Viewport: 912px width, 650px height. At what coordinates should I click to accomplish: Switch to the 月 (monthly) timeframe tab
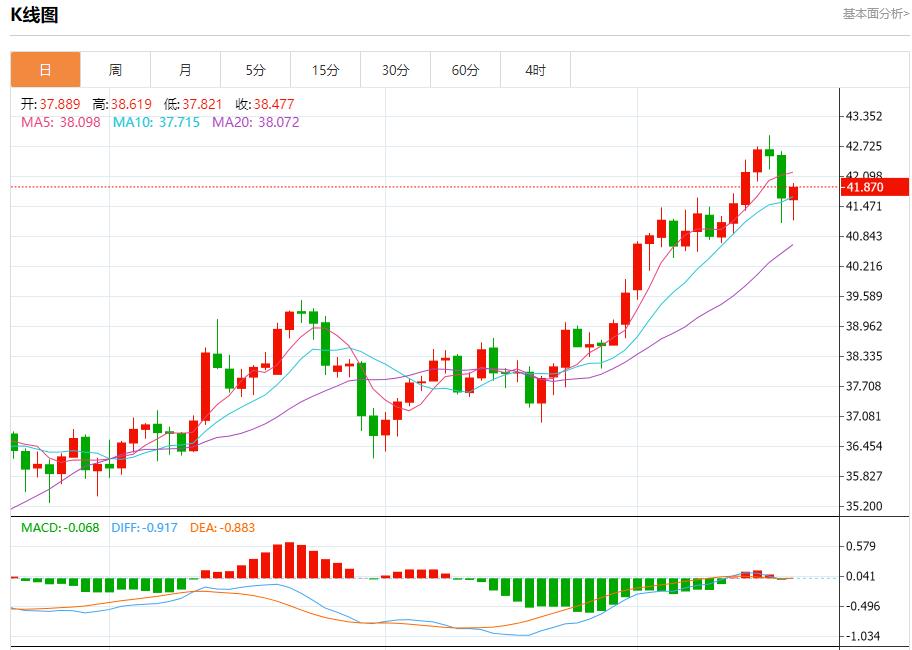[x=184, y=70]
